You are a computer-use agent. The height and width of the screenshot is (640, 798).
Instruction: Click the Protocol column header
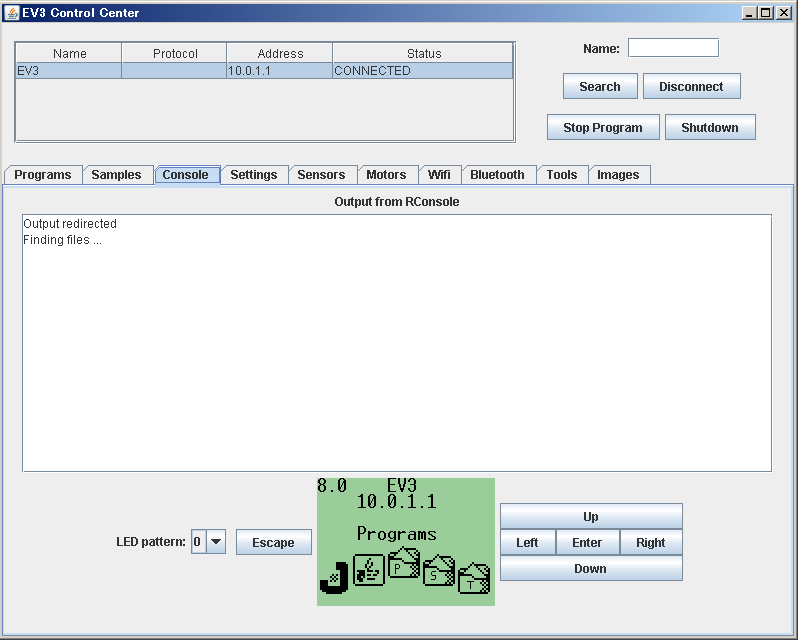click(x=175, y=53)
